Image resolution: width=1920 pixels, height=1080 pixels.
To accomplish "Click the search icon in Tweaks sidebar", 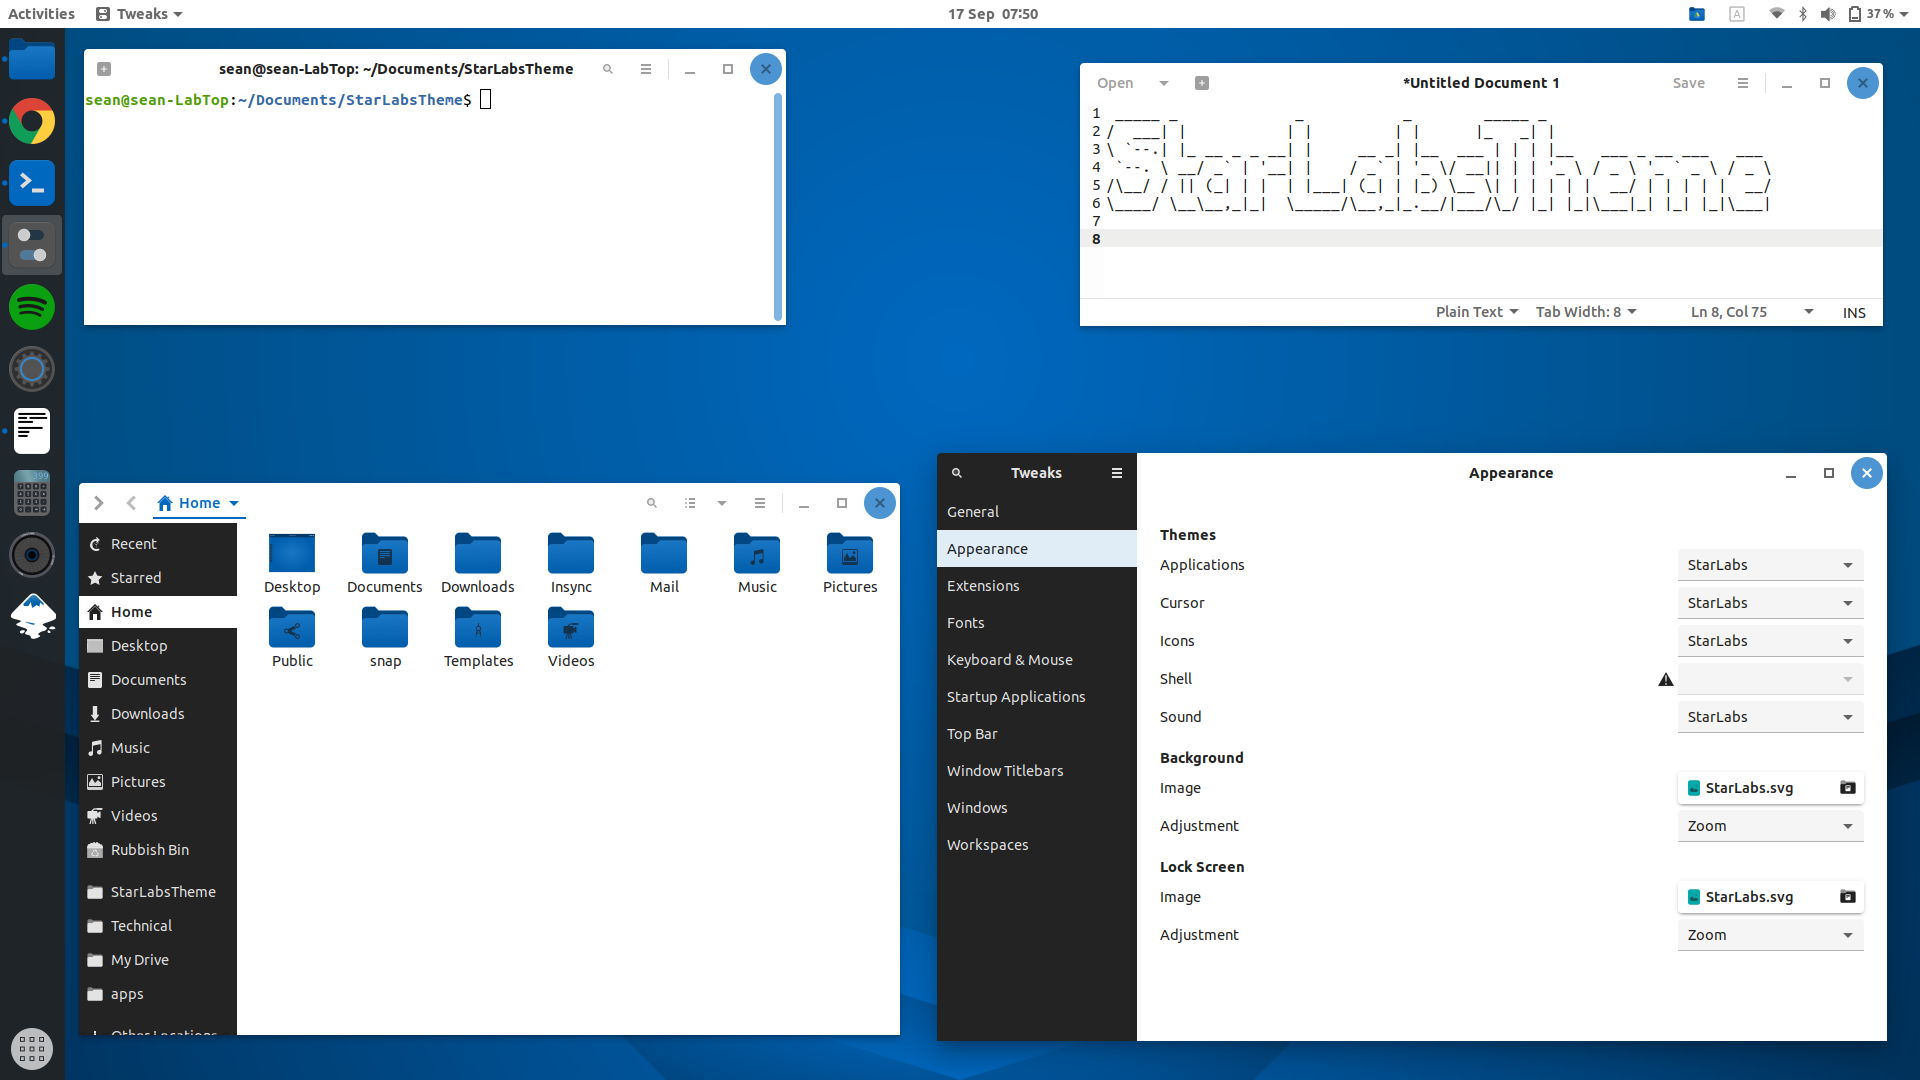I will (956, 473).
